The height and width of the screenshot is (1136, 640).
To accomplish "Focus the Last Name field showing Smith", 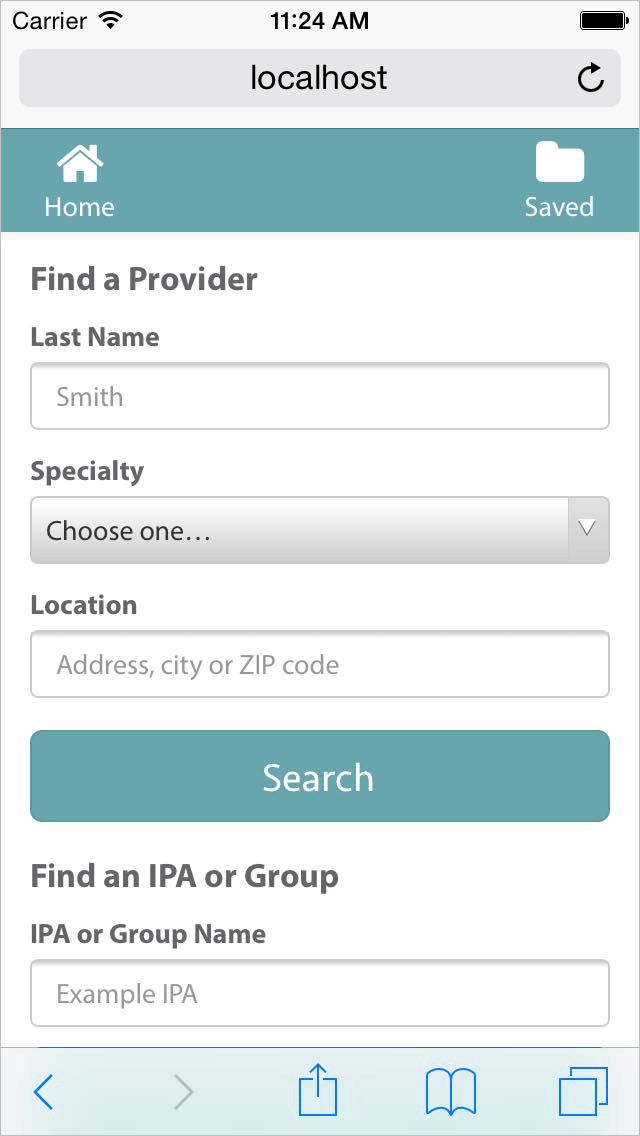I will pos(319,396).
